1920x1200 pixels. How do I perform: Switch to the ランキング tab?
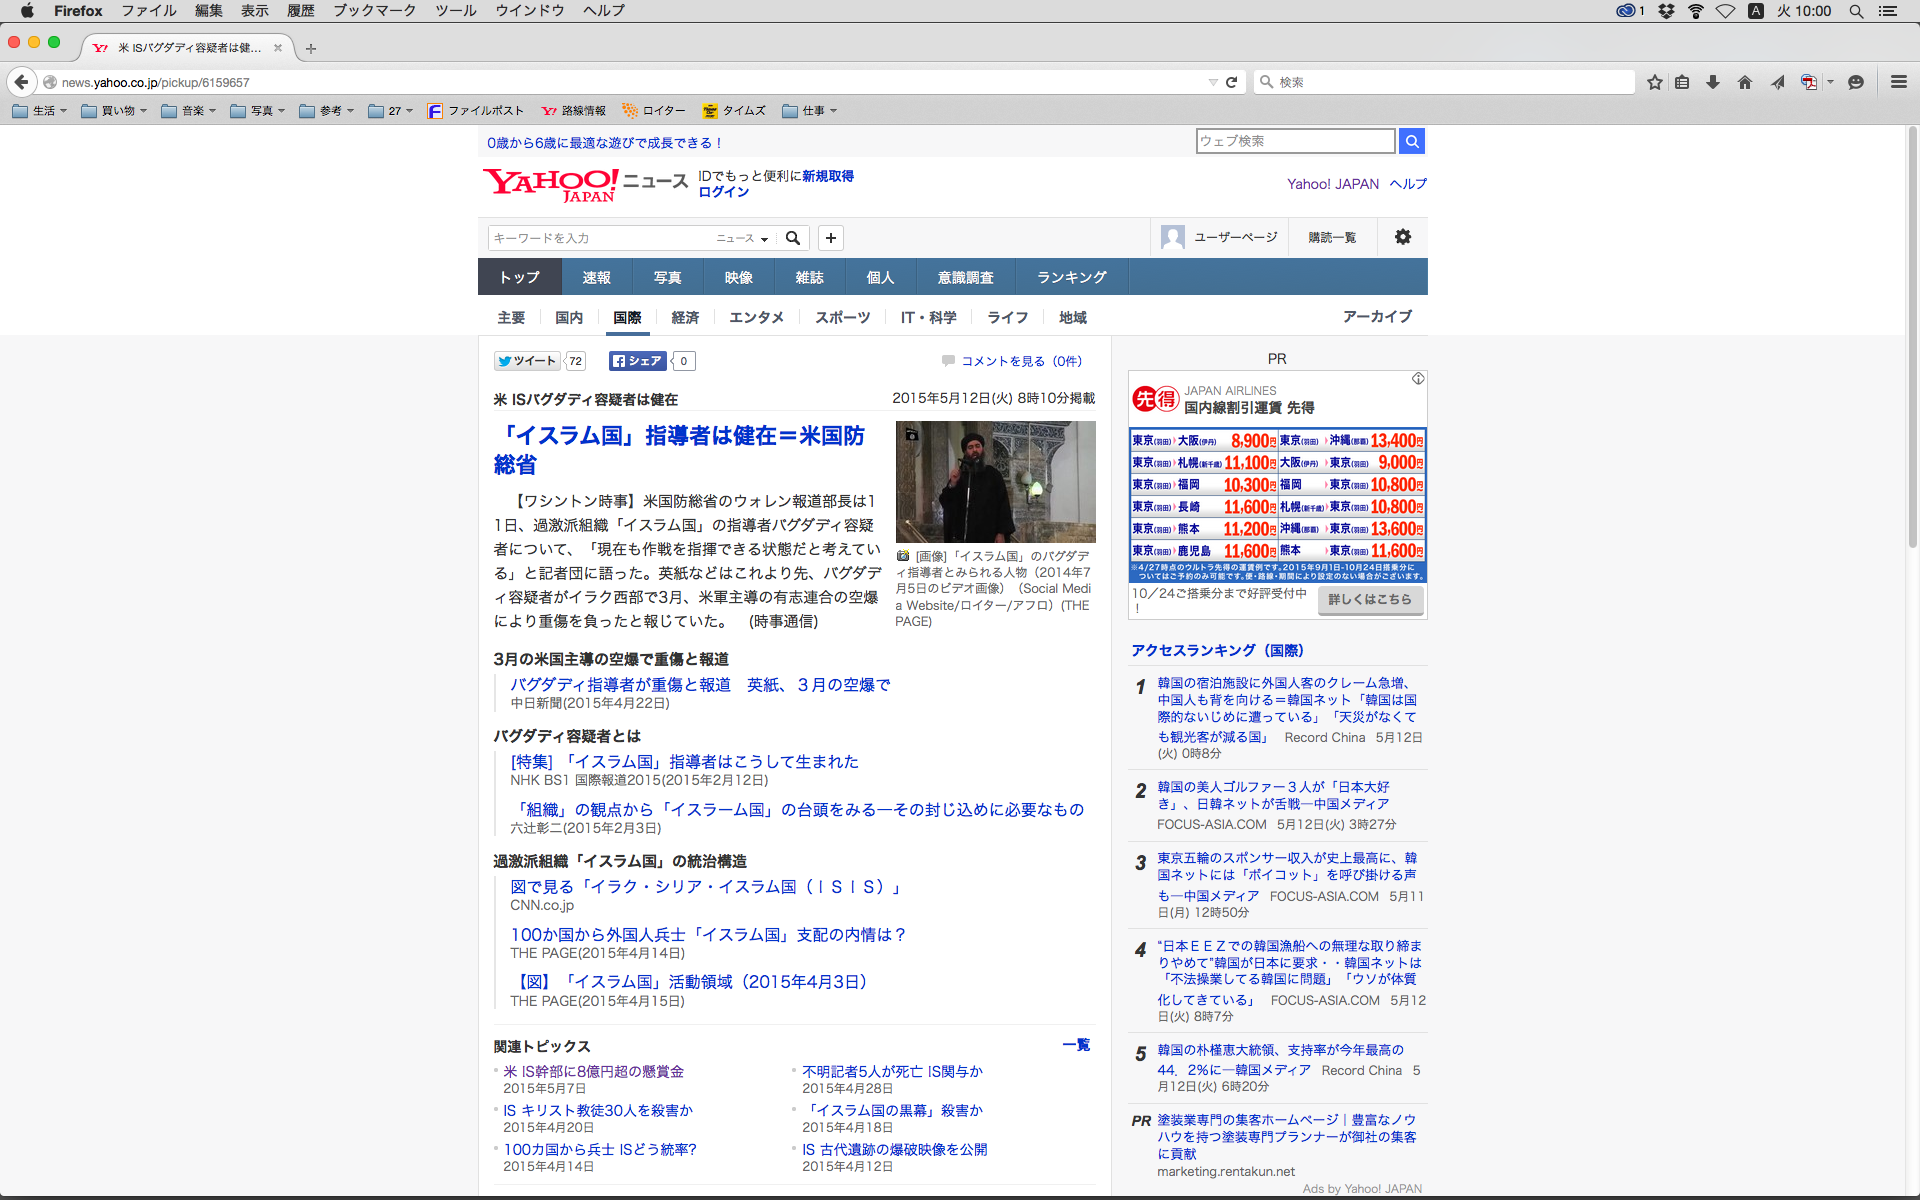1071,277
